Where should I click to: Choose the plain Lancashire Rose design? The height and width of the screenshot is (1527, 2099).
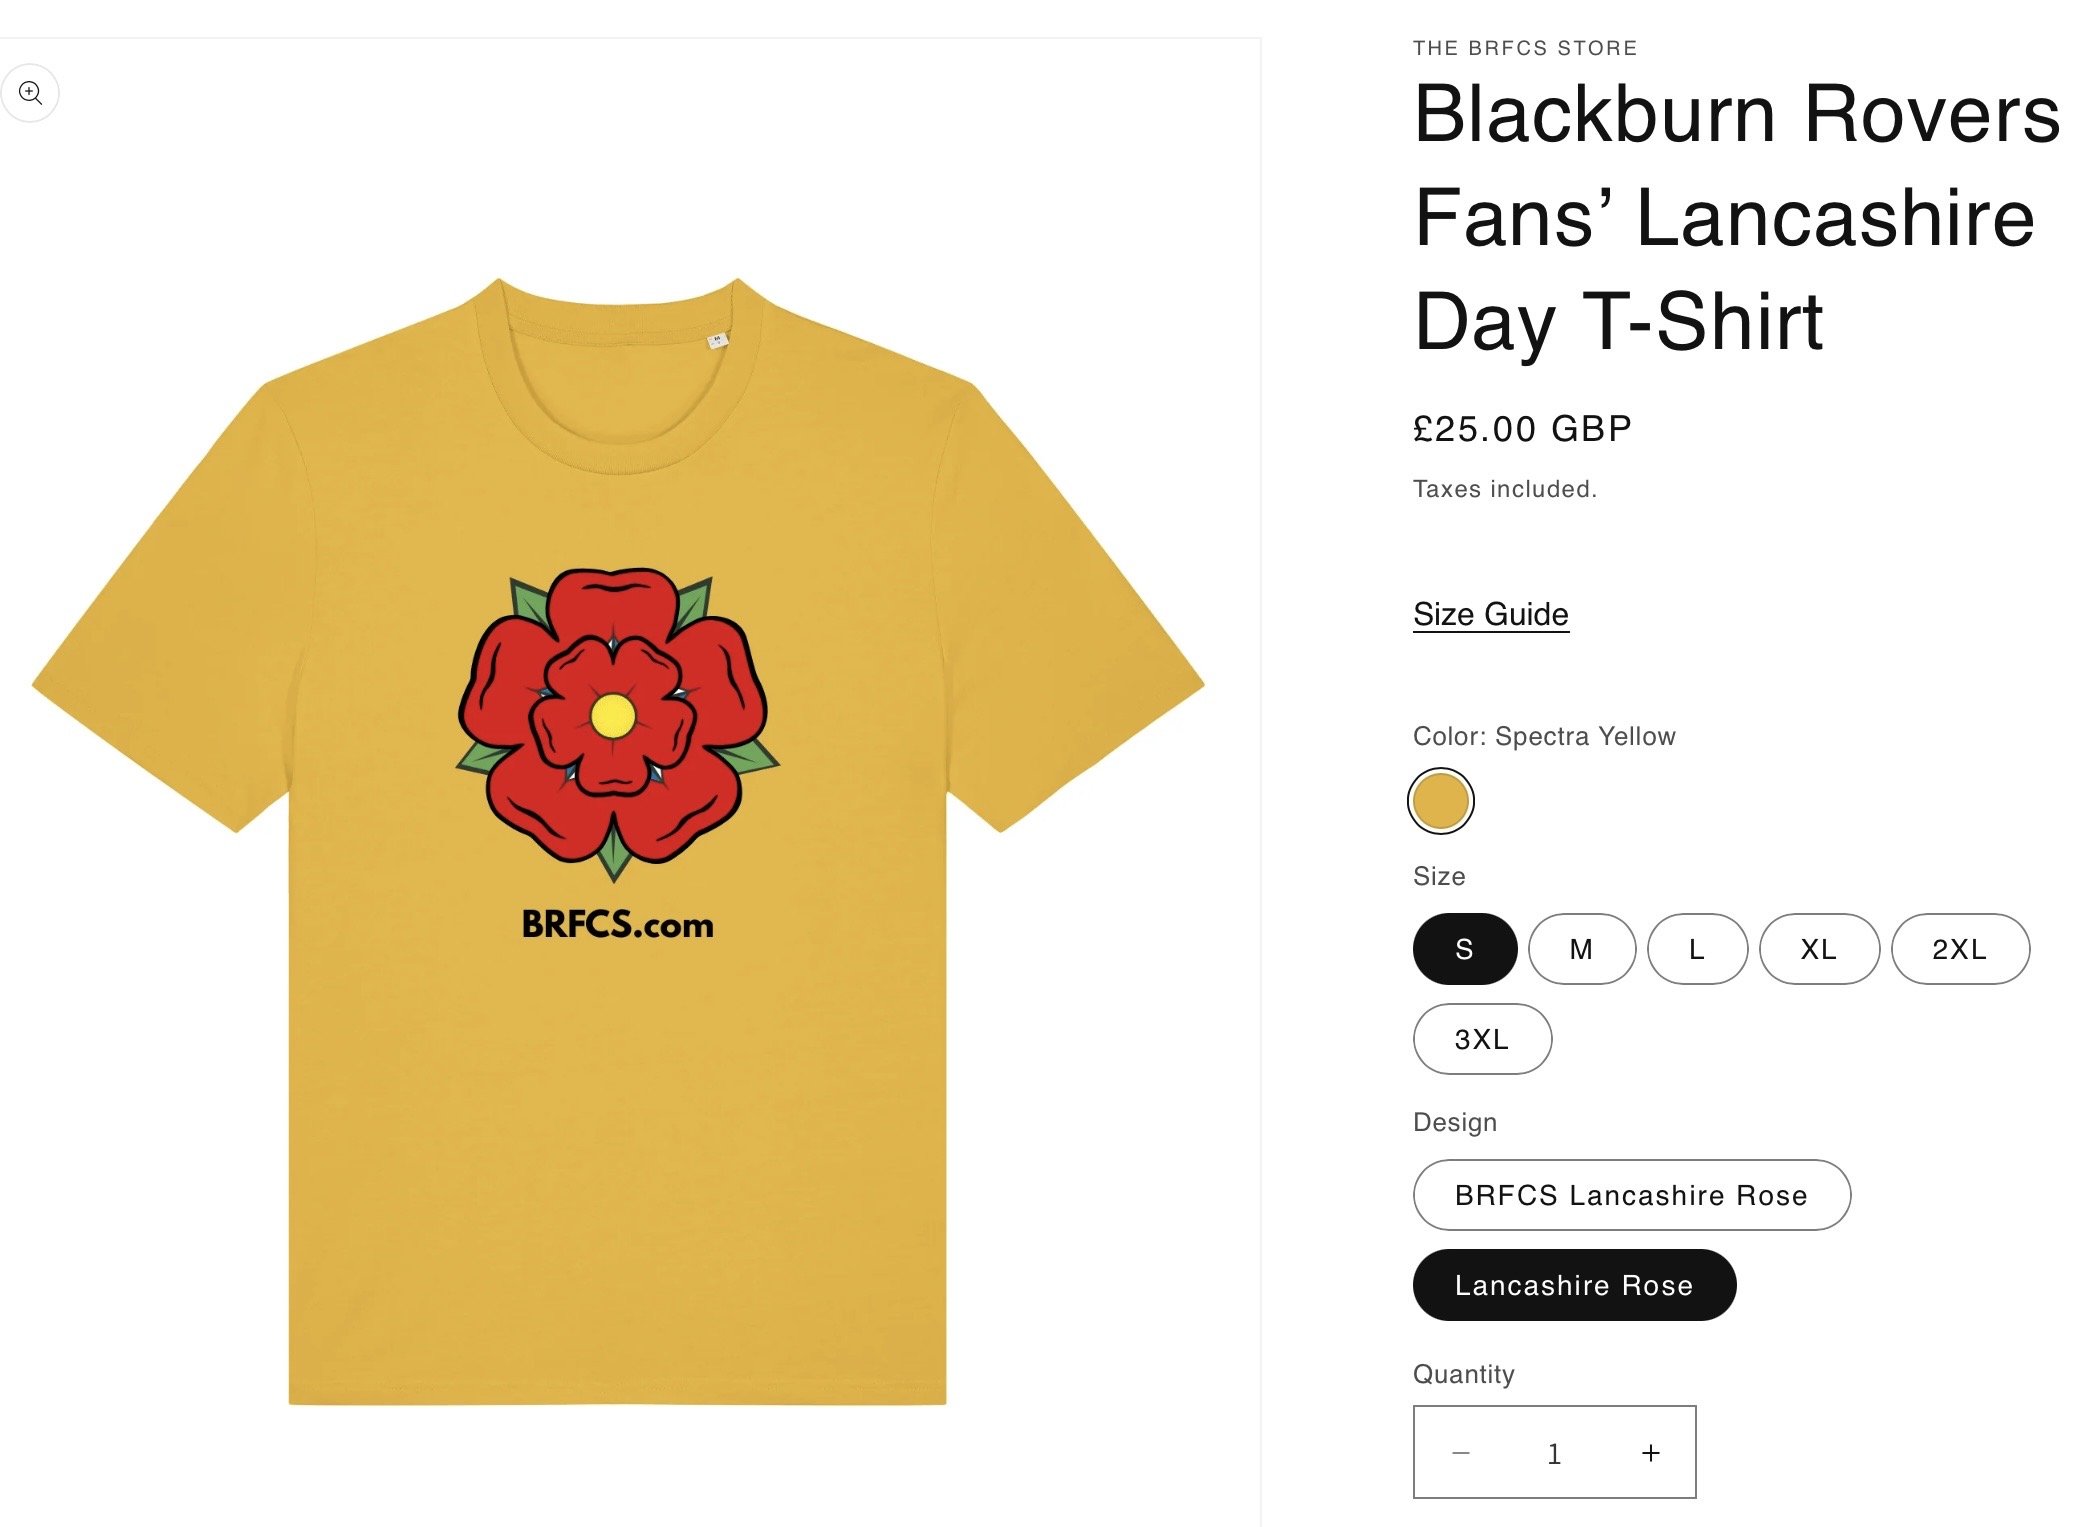pyautogui.click(x=1574, y=1285)
